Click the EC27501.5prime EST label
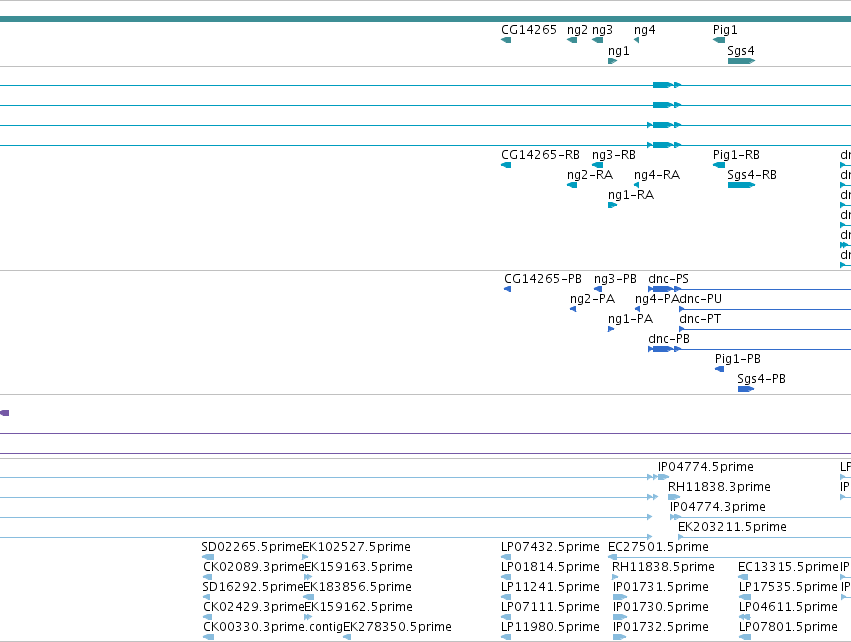 (x=658, y=547)
